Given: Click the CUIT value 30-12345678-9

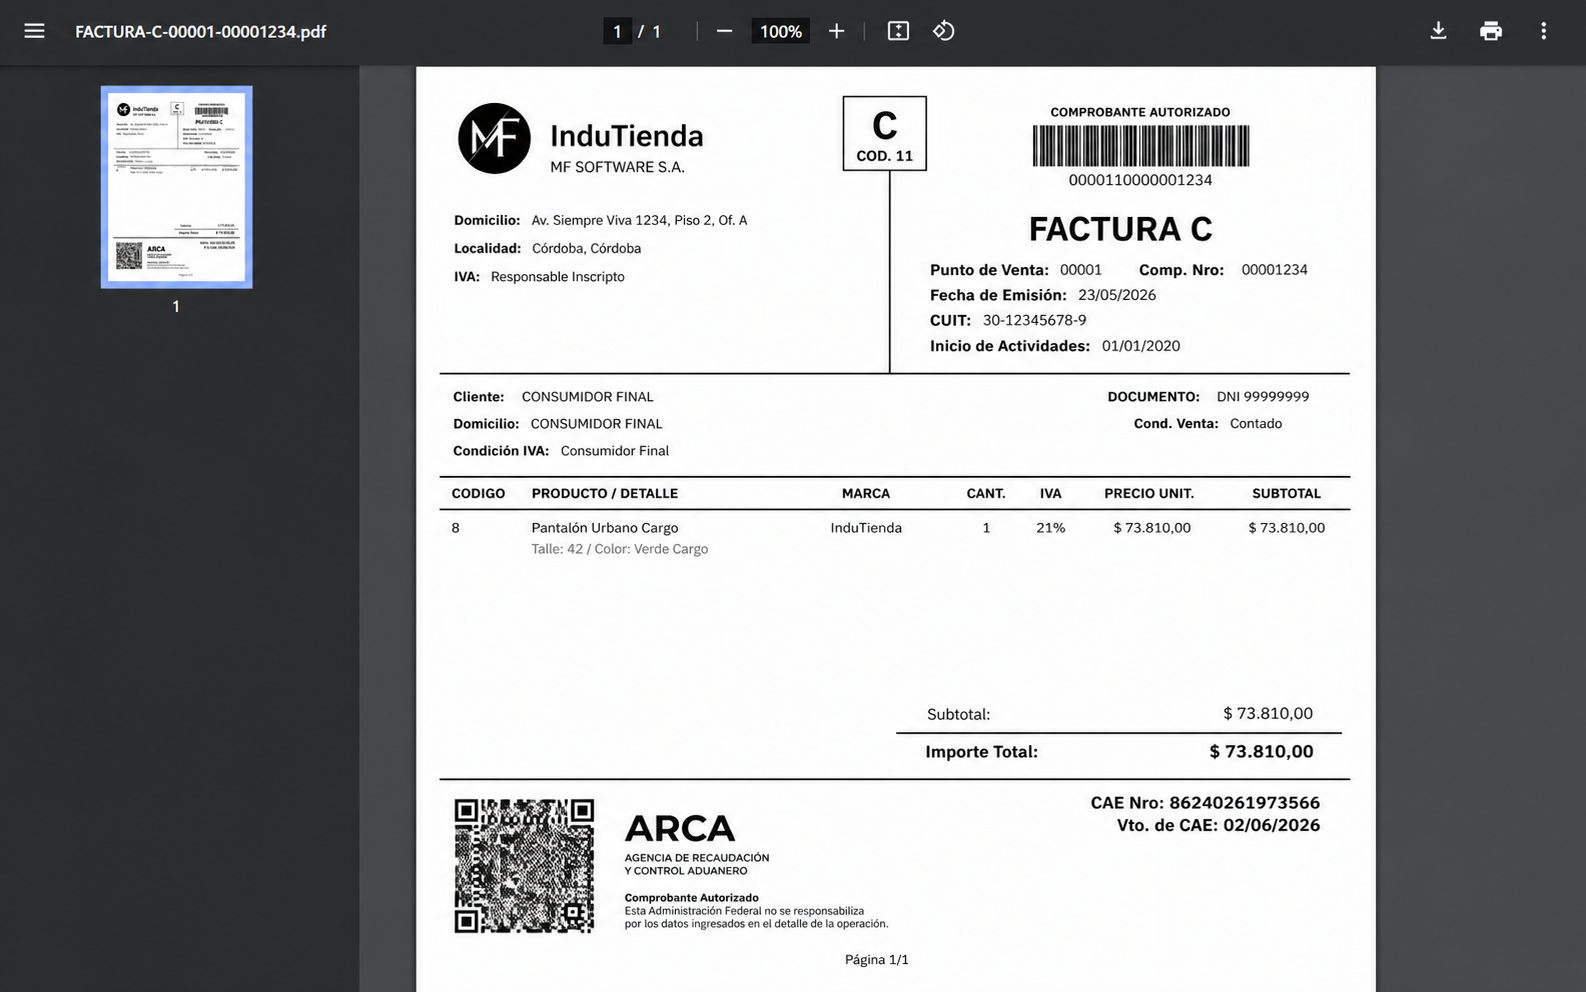Looking at the screenshot, I should (1034, 320).
